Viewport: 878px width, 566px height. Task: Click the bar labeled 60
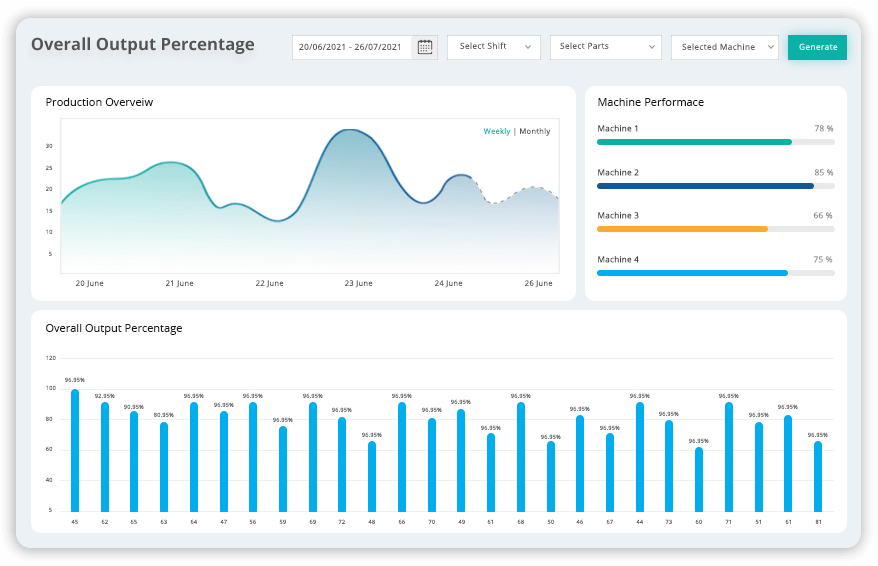coord(699,479)
